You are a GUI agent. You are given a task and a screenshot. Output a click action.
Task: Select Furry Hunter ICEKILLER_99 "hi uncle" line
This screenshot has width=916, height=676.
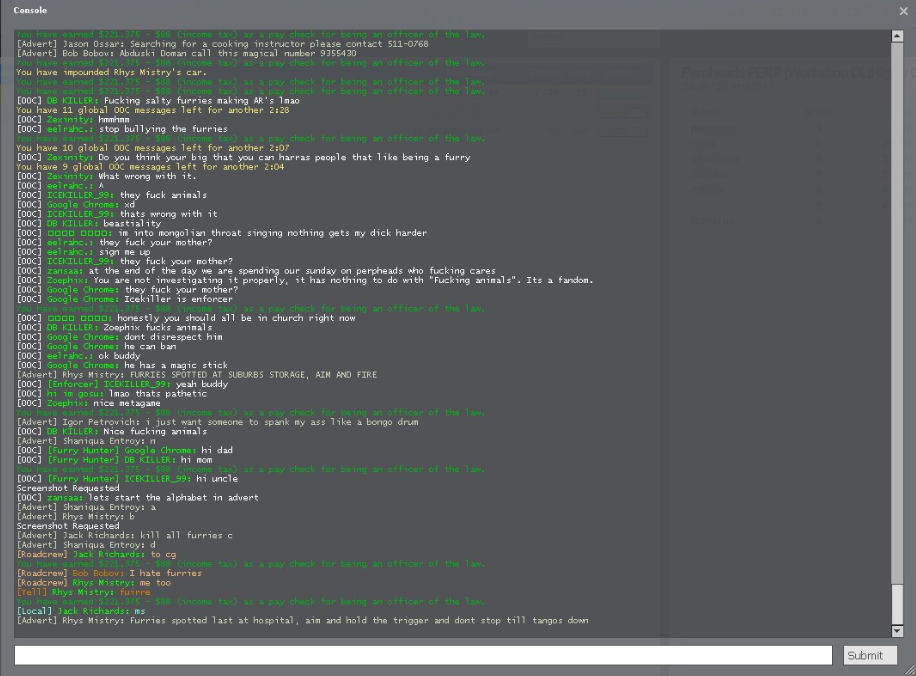[x=127, y=479]
